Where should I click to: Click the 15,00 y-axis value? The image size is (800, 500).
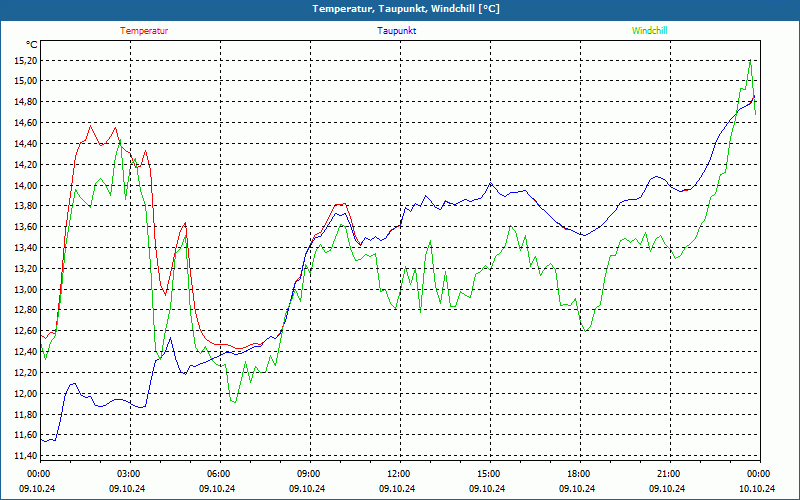click(27, 81)
